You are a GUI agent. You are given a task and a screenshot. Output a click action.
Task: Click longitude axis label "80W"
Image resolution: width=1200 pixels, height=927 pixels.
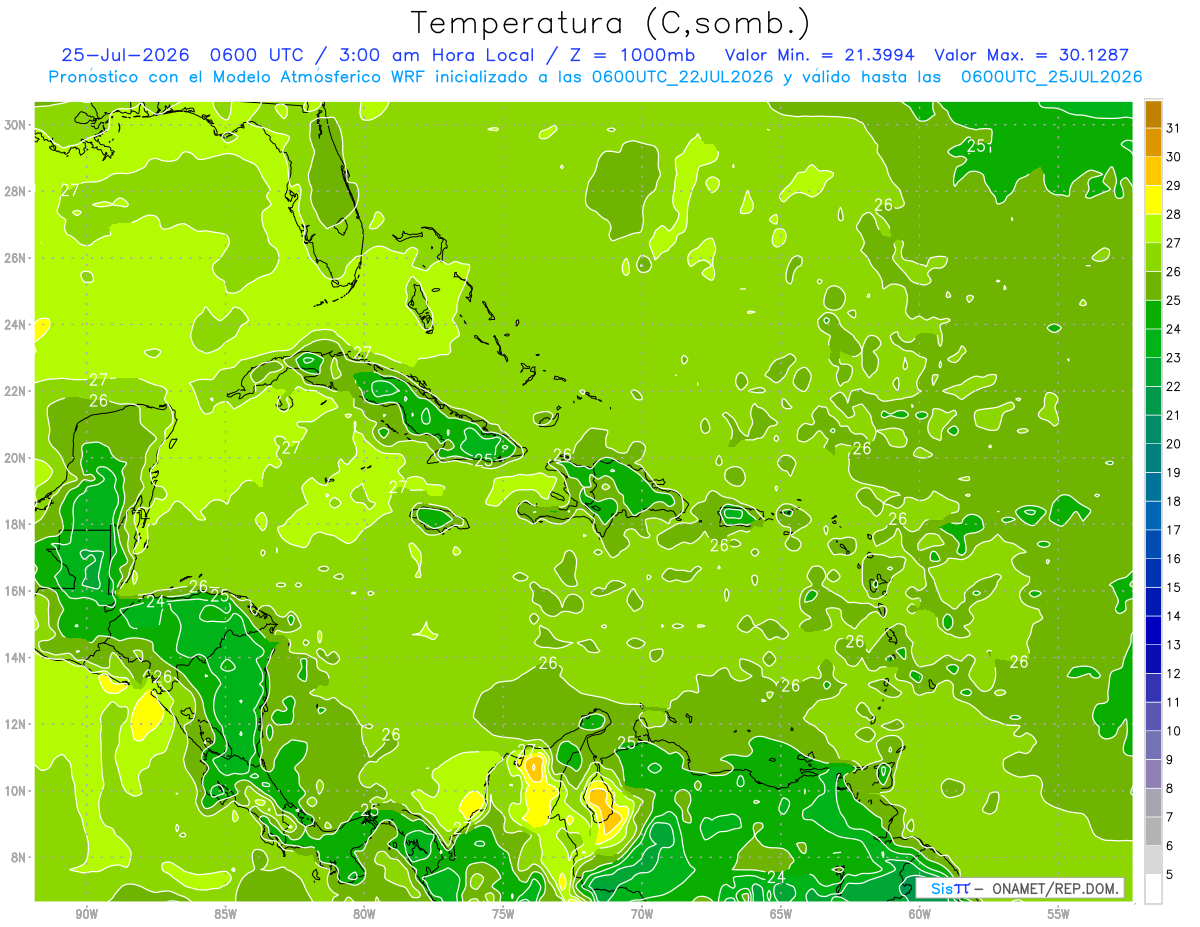(364, 914)
